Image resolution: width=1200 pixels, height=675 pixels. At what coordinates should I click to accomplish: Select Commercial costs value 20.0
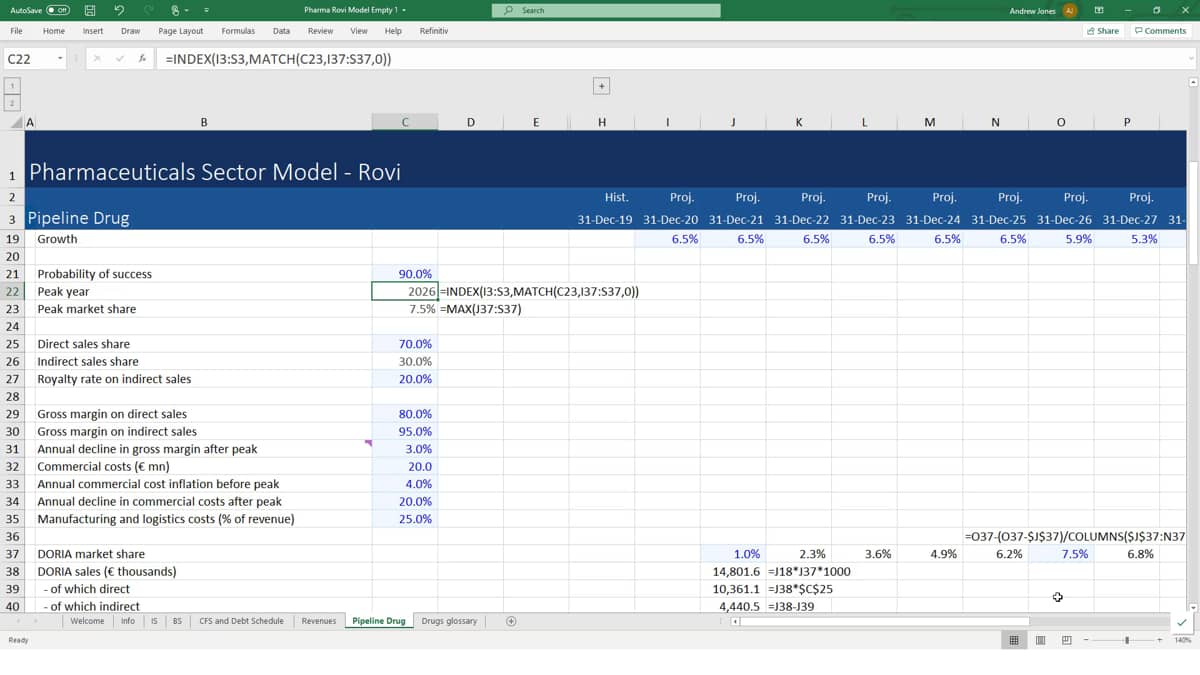[x=405, y=466]
